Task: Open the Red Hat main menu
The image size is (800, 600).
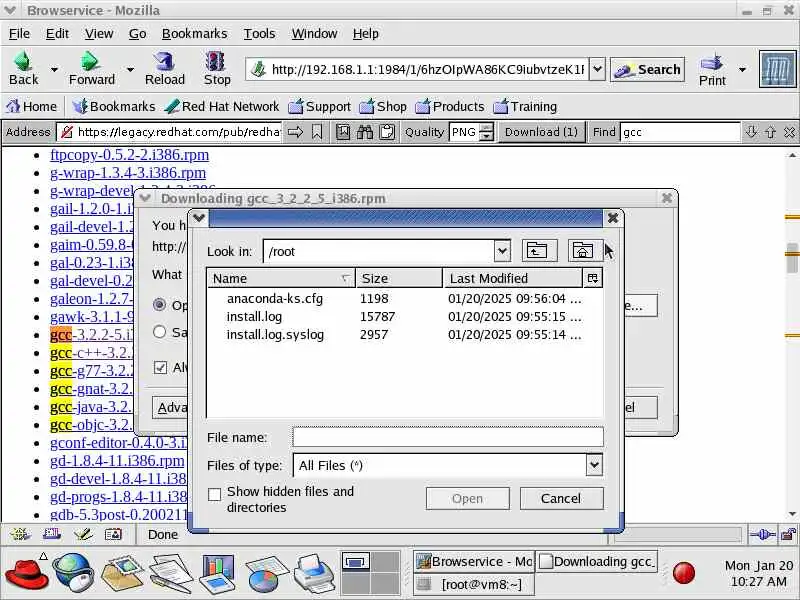Action: coord(27,573)
